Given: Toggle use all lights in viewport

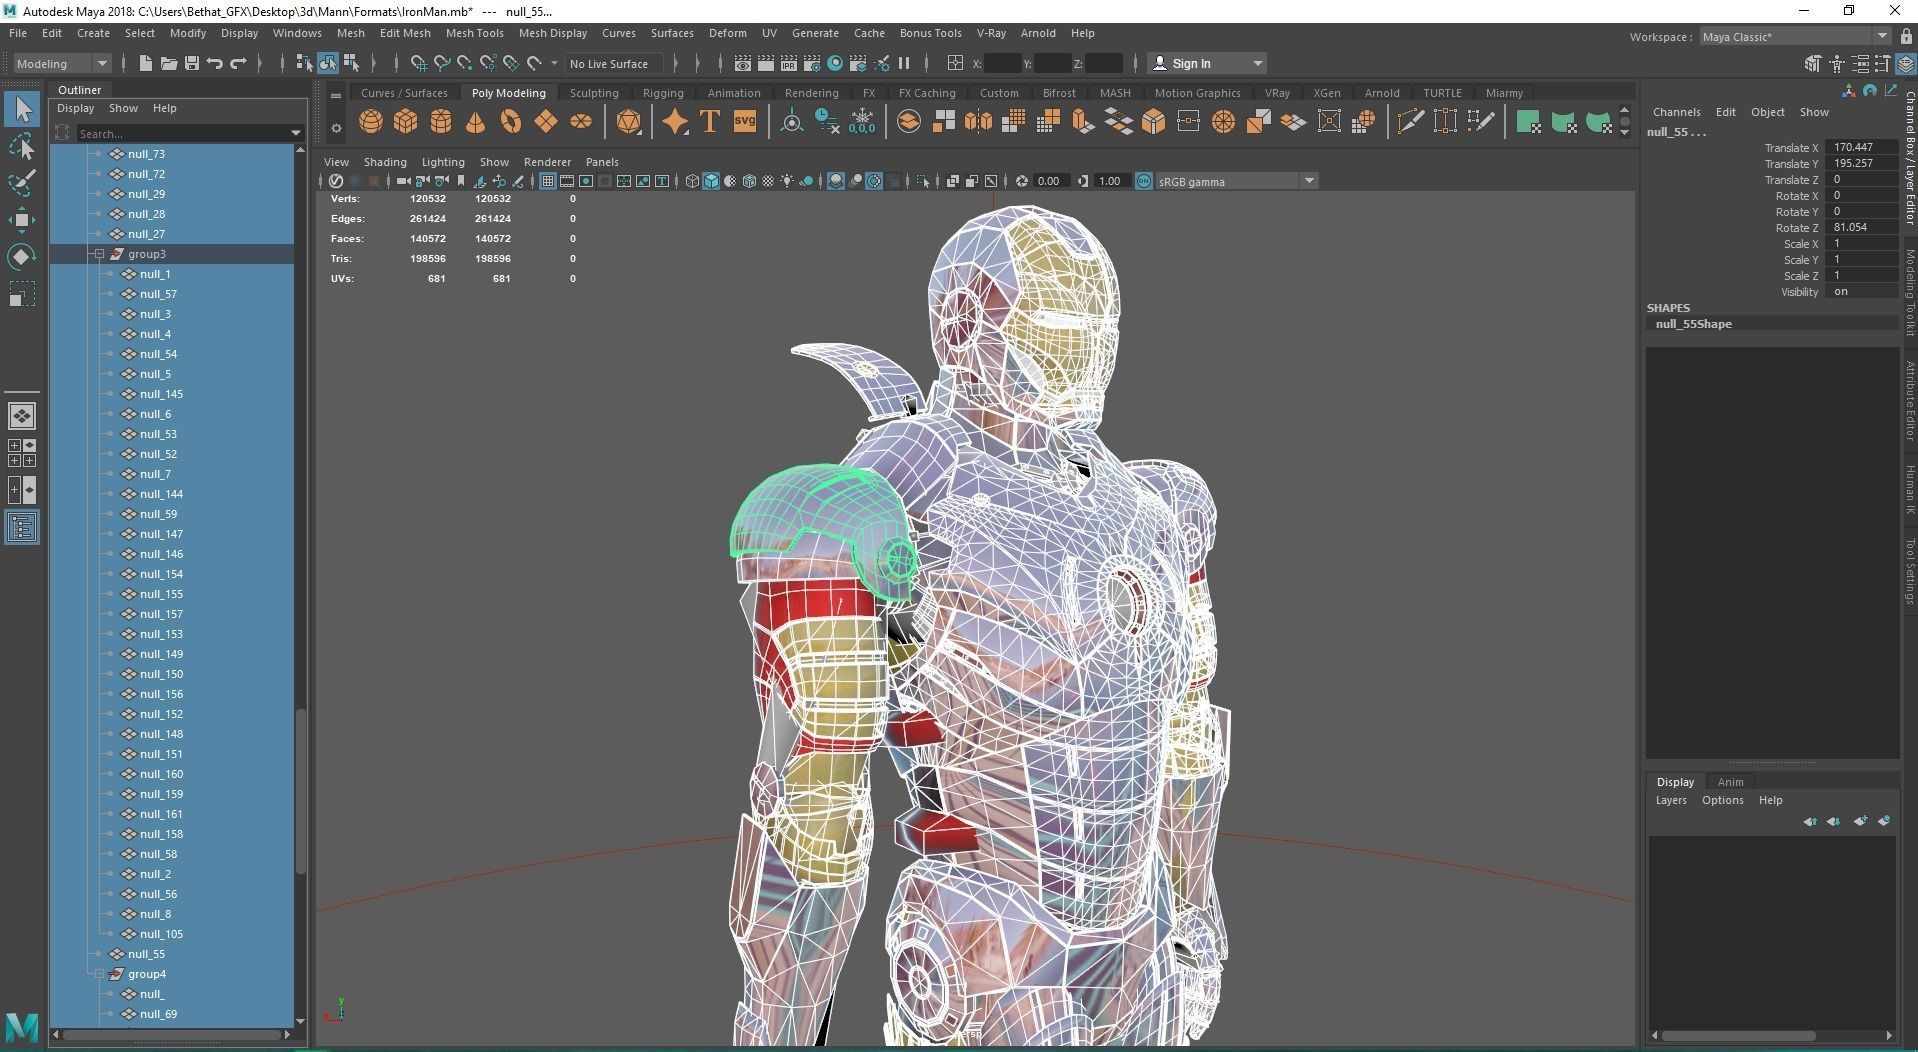Looking at the screenshot, I should (x=787, y=181).
